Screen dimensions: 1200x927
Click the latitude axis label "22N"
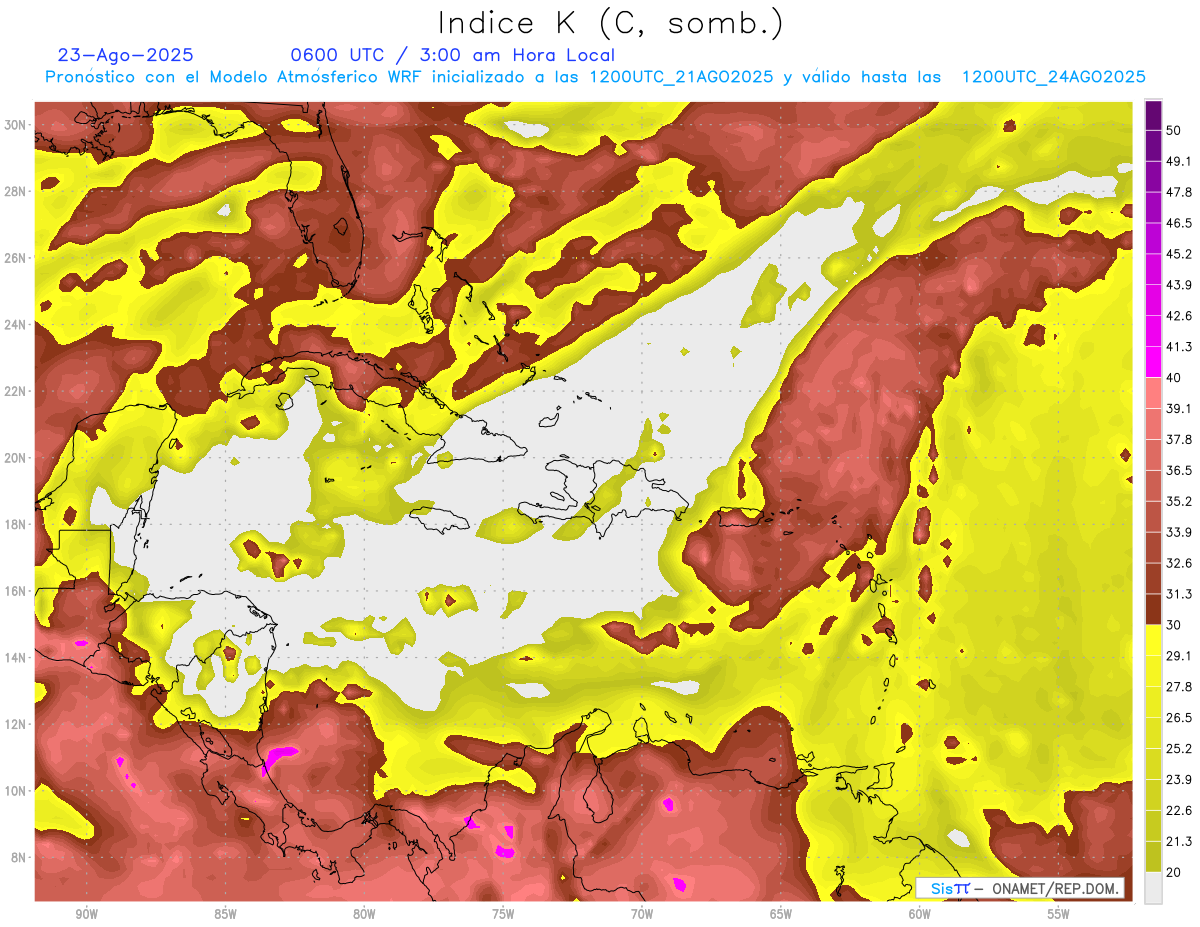(15, 391)
